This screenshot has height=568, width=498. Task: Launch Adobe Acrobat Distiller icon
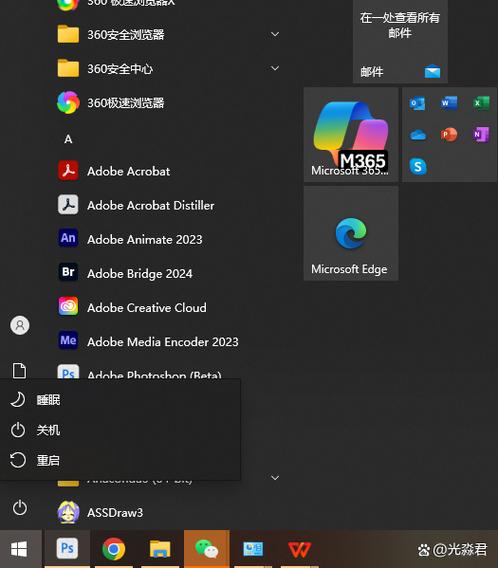[68, 205]
